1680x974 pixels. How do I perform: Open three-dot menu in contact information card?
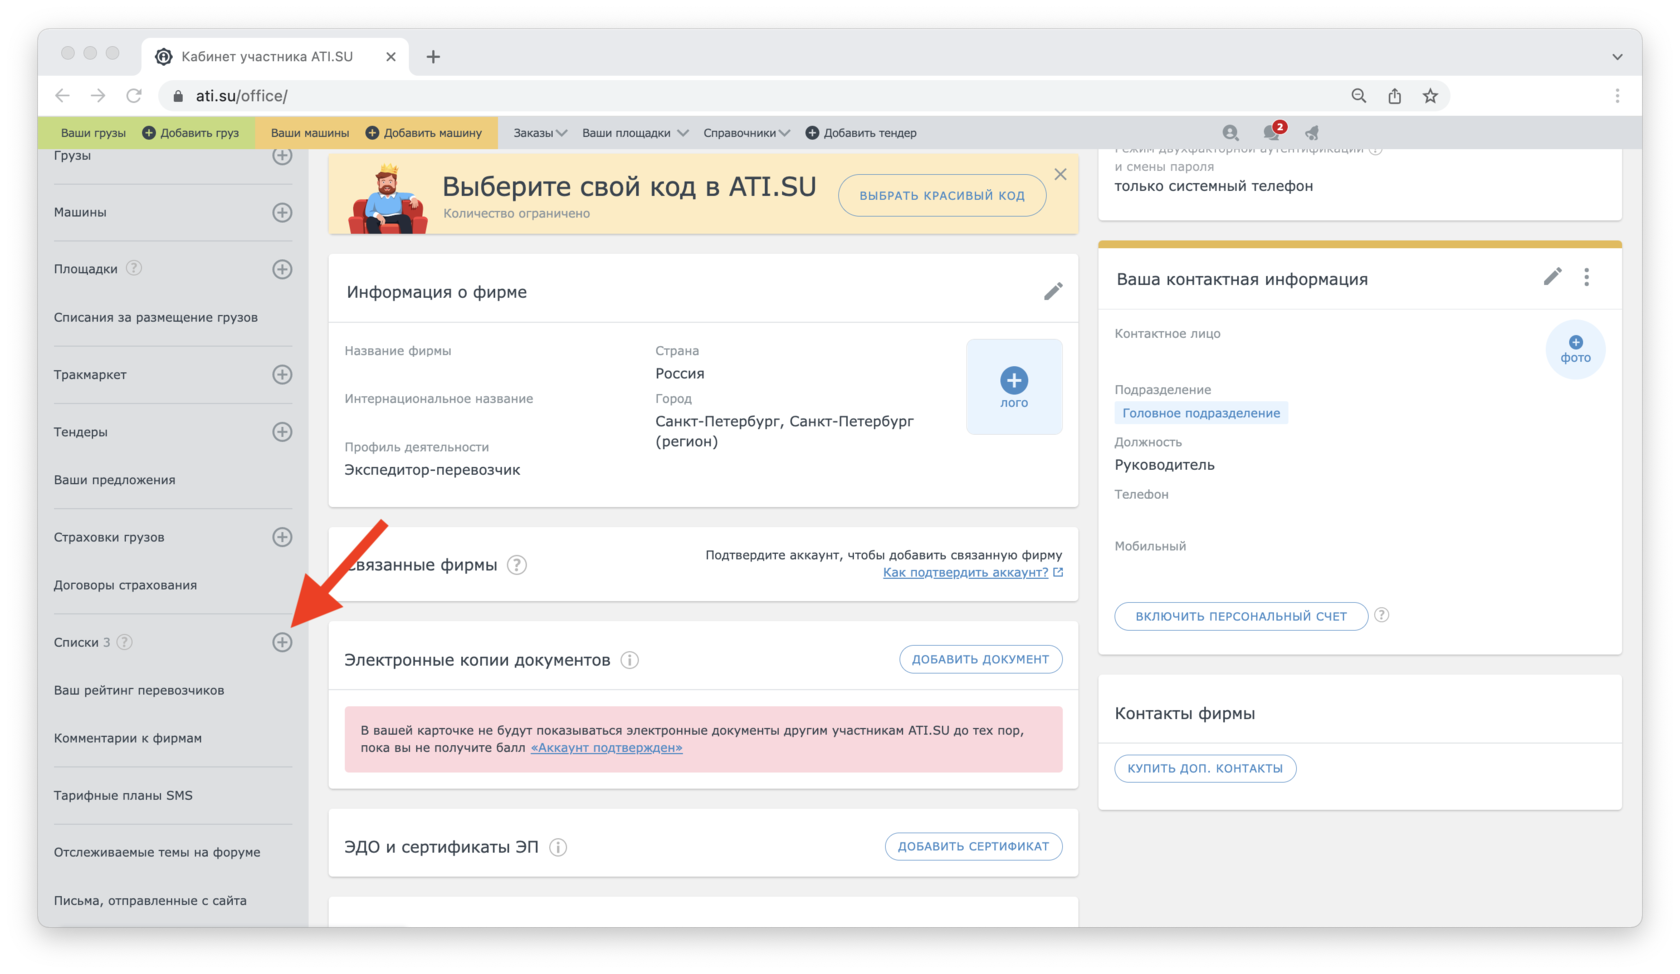[x=1587, y=277]
